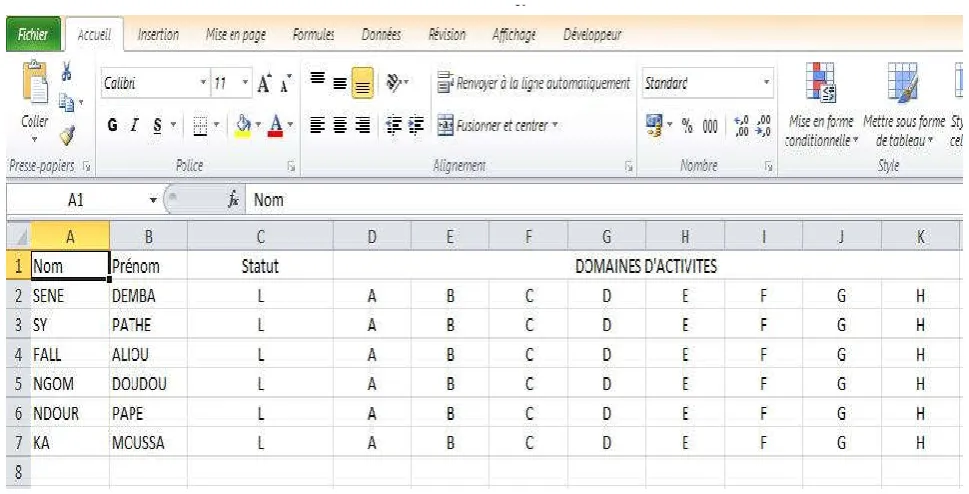Viewport: 969px width, 494px height.
Task: Open the Standard number format dropdown
Action: [x=766, y=83]
